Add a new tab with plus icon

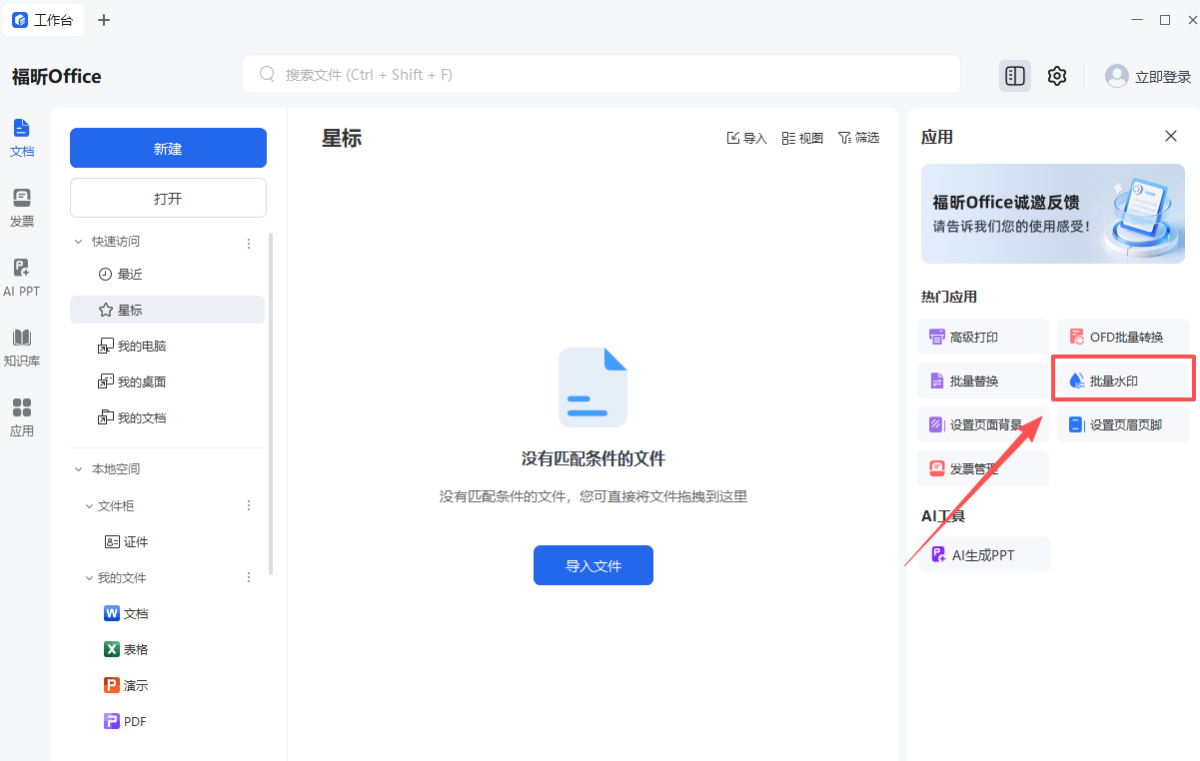click(104, 20)
